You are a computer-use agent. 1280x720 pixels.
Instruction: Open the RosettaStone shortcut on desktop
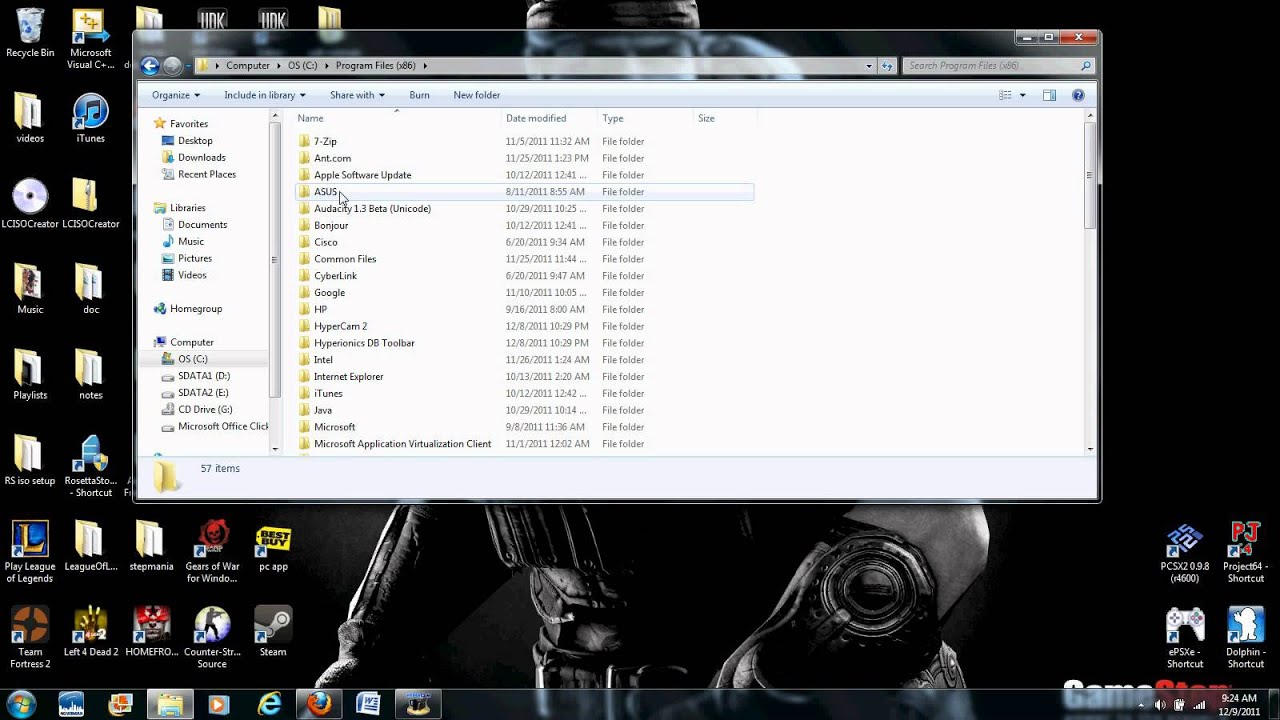(91, 467)
